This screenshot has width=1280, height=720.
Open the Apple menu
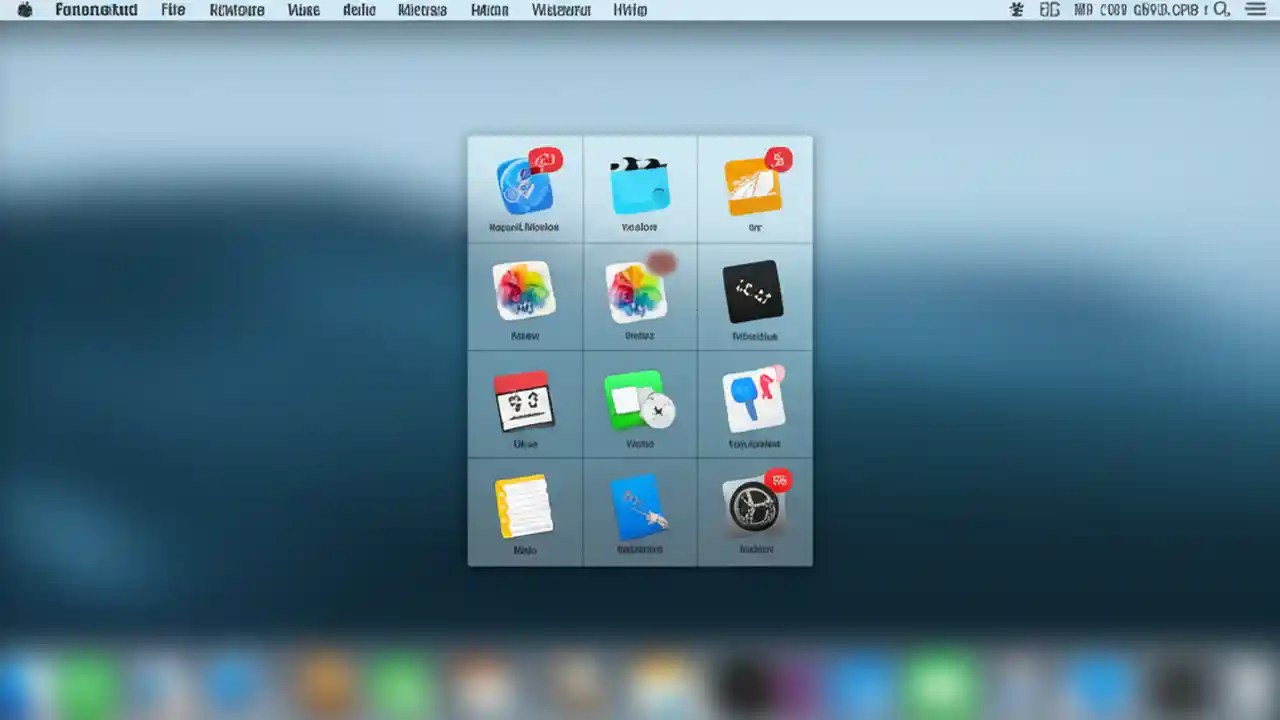pyautogui.click(x=24, y=10)
